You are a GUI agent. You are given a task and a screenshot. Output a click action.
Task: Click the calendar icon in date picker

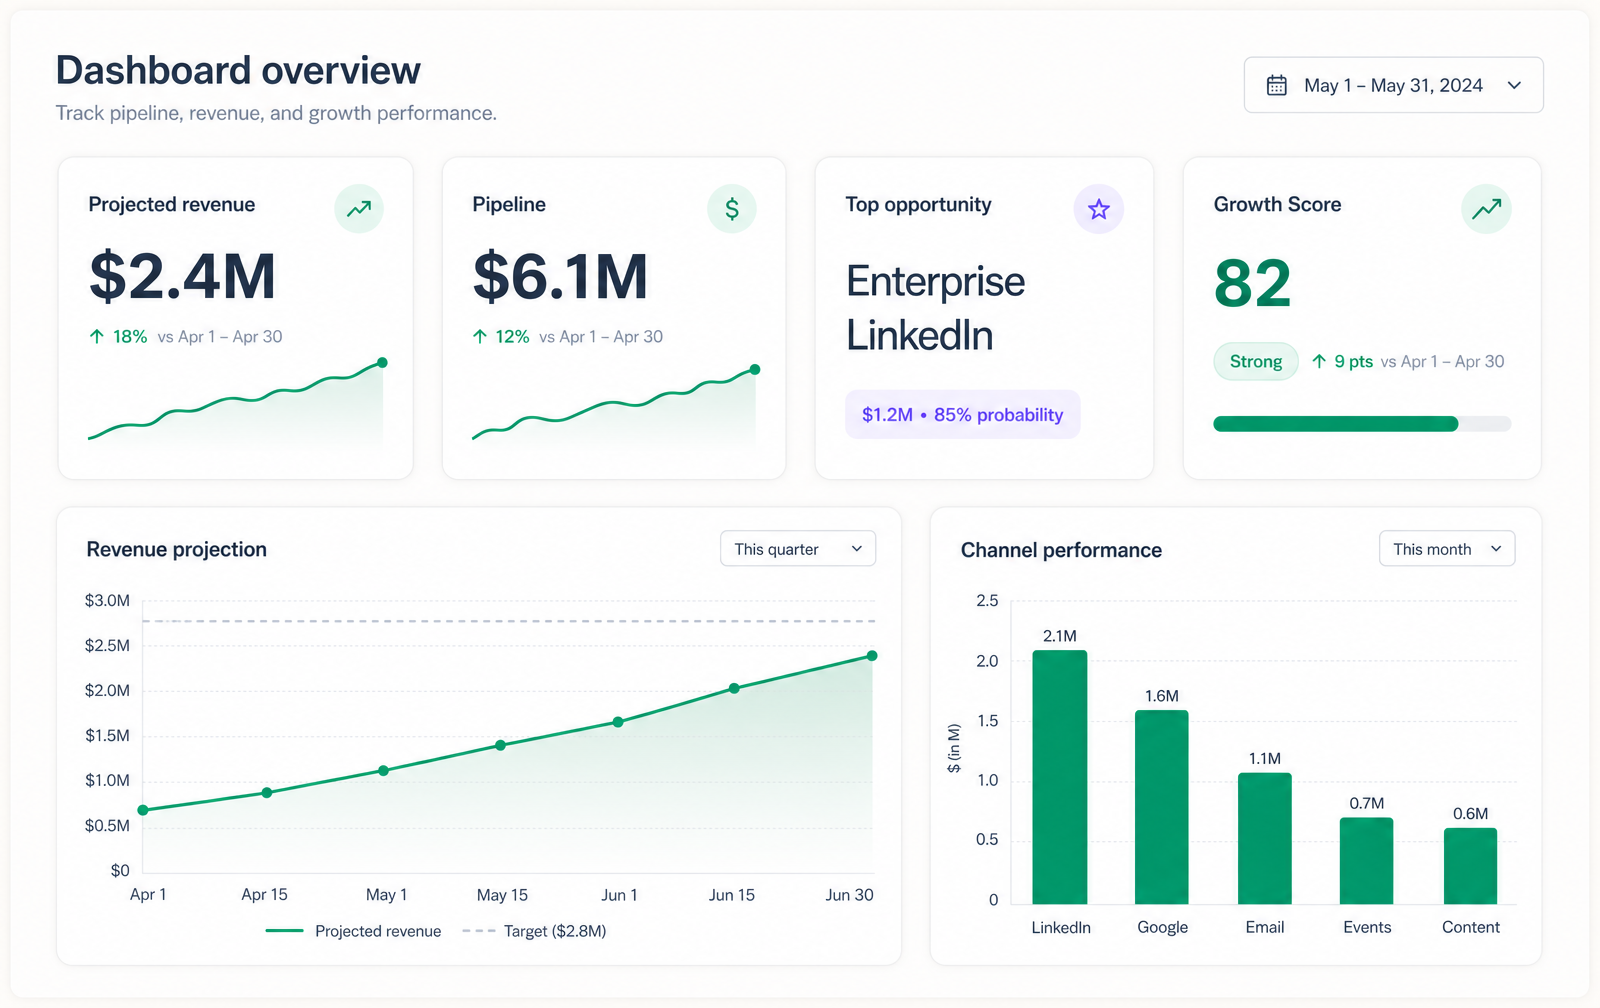(x=1277, y=85)
